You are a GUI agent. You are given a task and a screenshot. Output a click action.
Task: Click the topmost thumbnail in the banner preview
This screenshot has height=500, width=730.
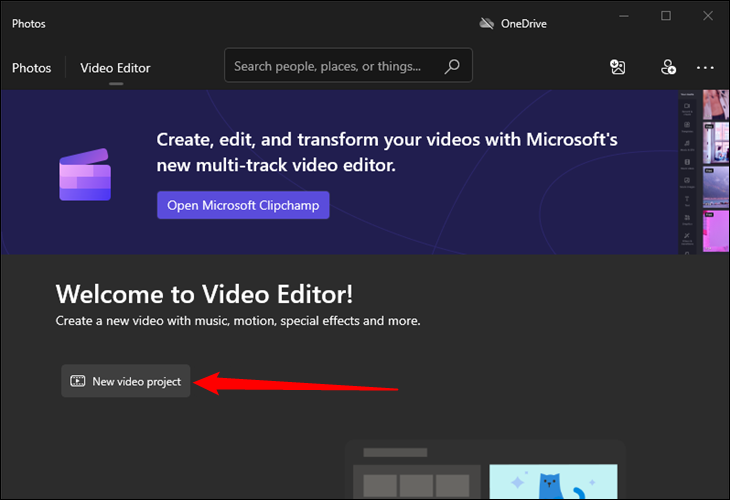pyautogui.click(x=716, y=105)
